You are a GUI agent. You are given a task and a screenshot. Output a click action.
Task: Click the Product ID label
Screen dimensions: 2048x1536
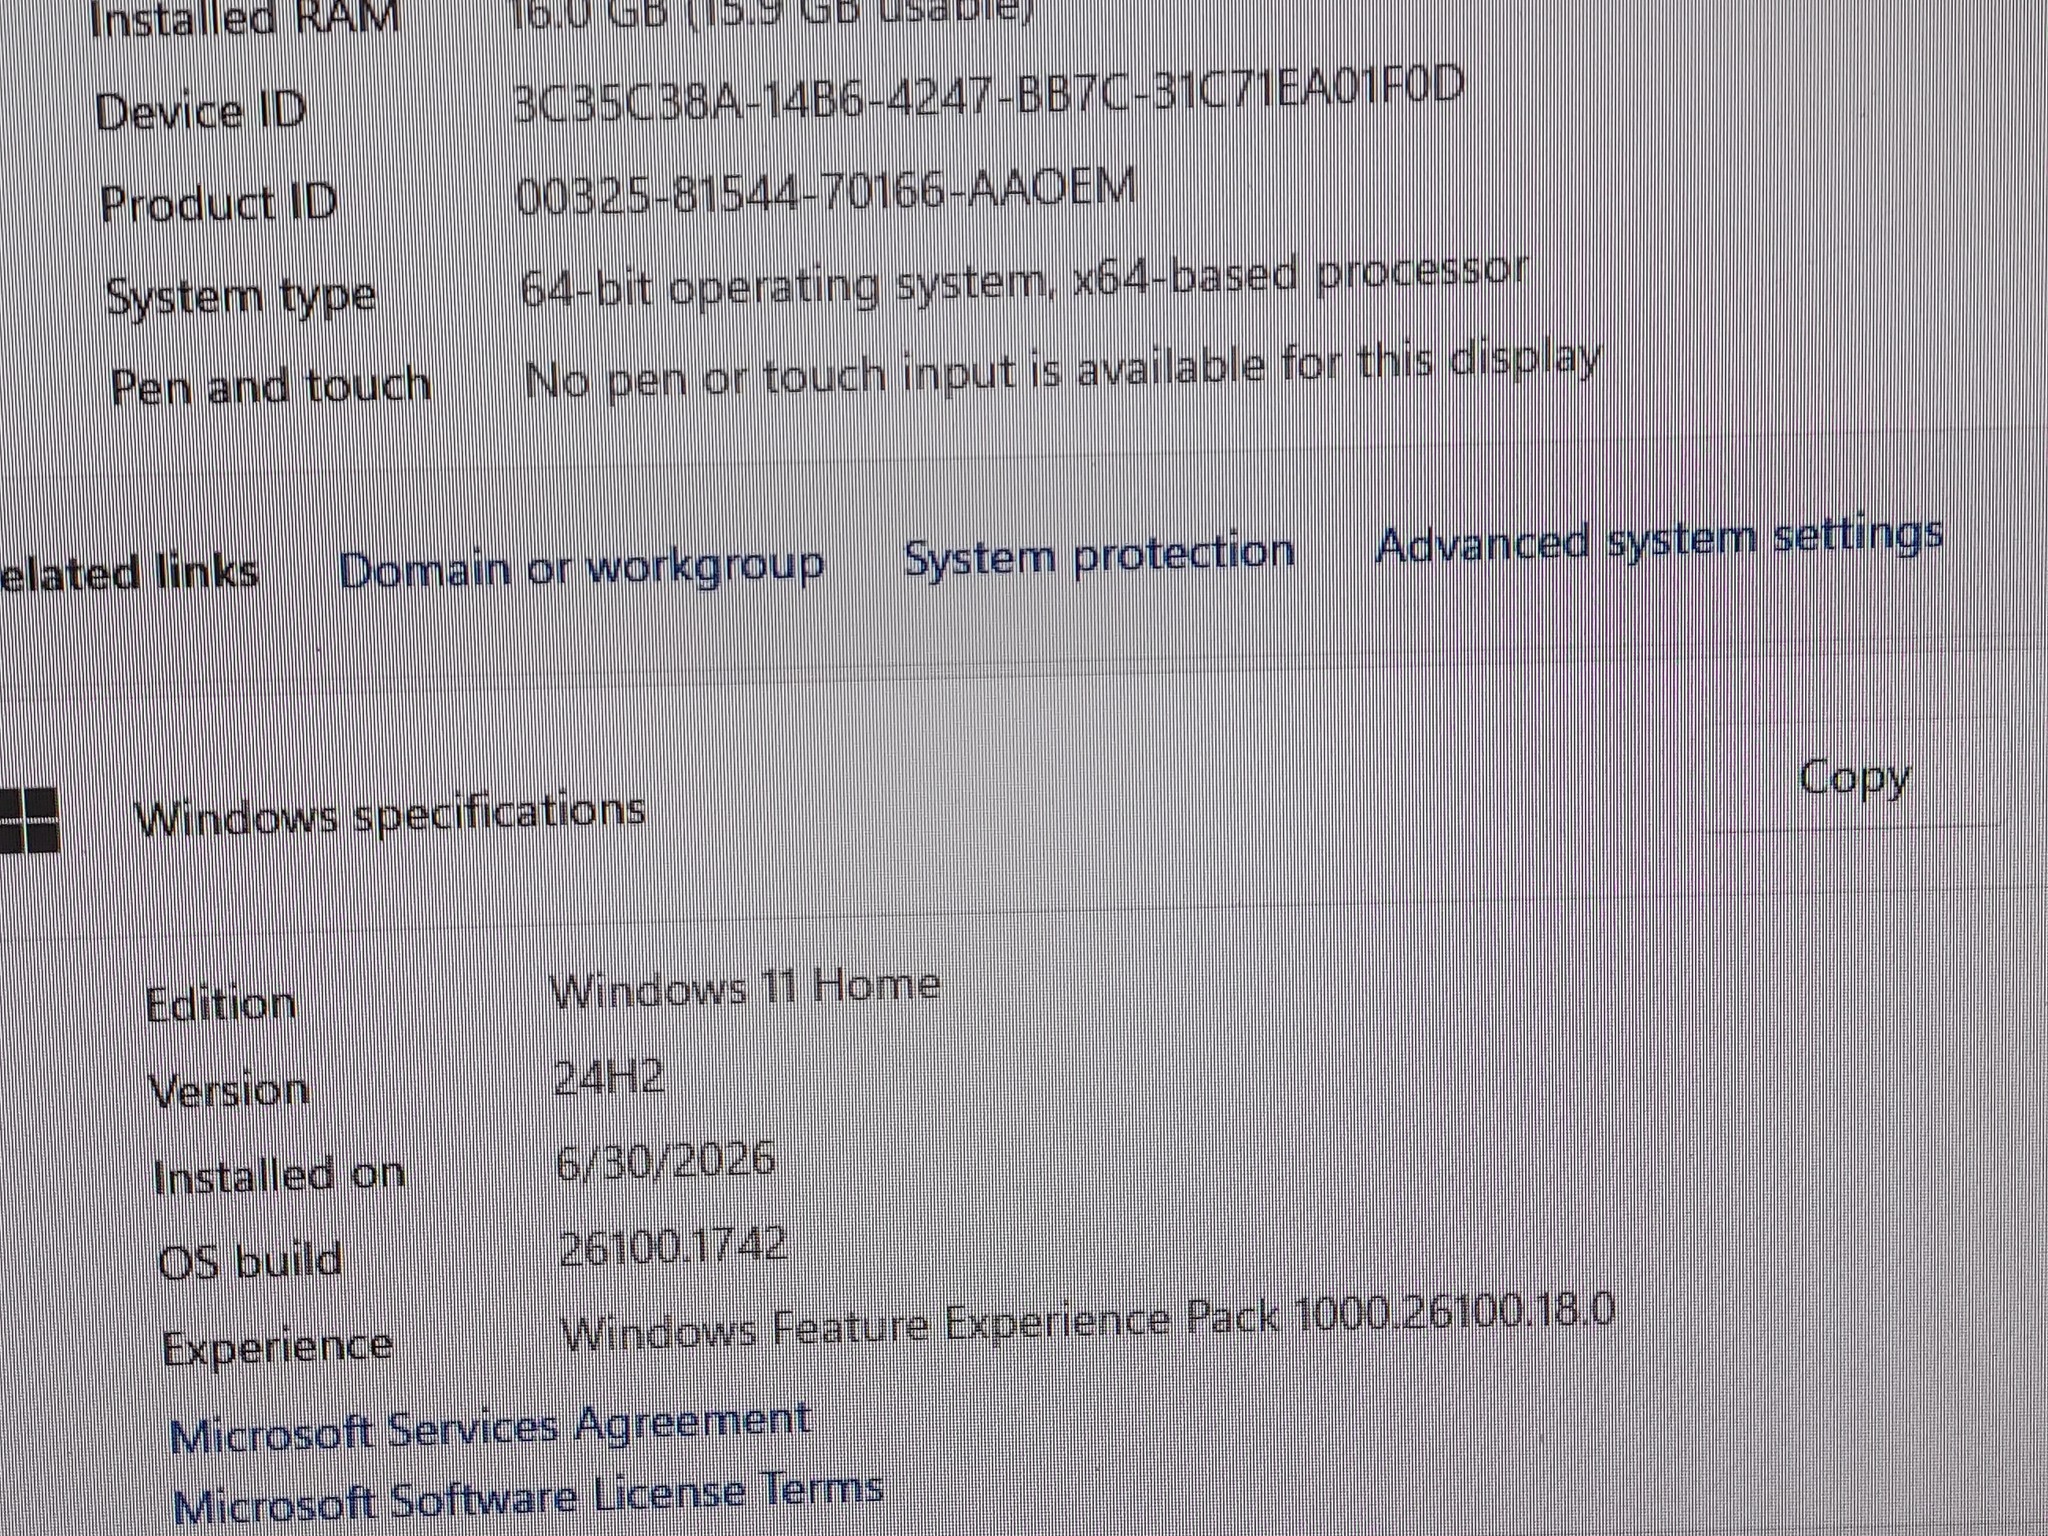[x=219, y=203]
